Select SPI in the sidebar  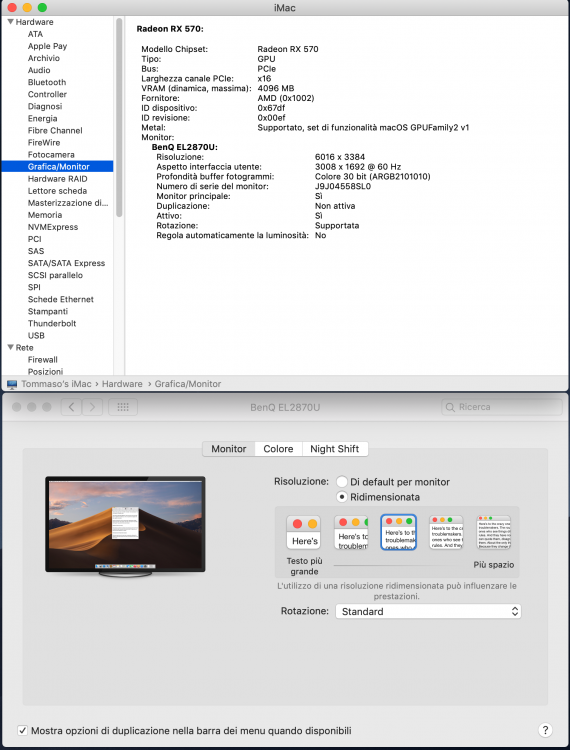(34, 287)
